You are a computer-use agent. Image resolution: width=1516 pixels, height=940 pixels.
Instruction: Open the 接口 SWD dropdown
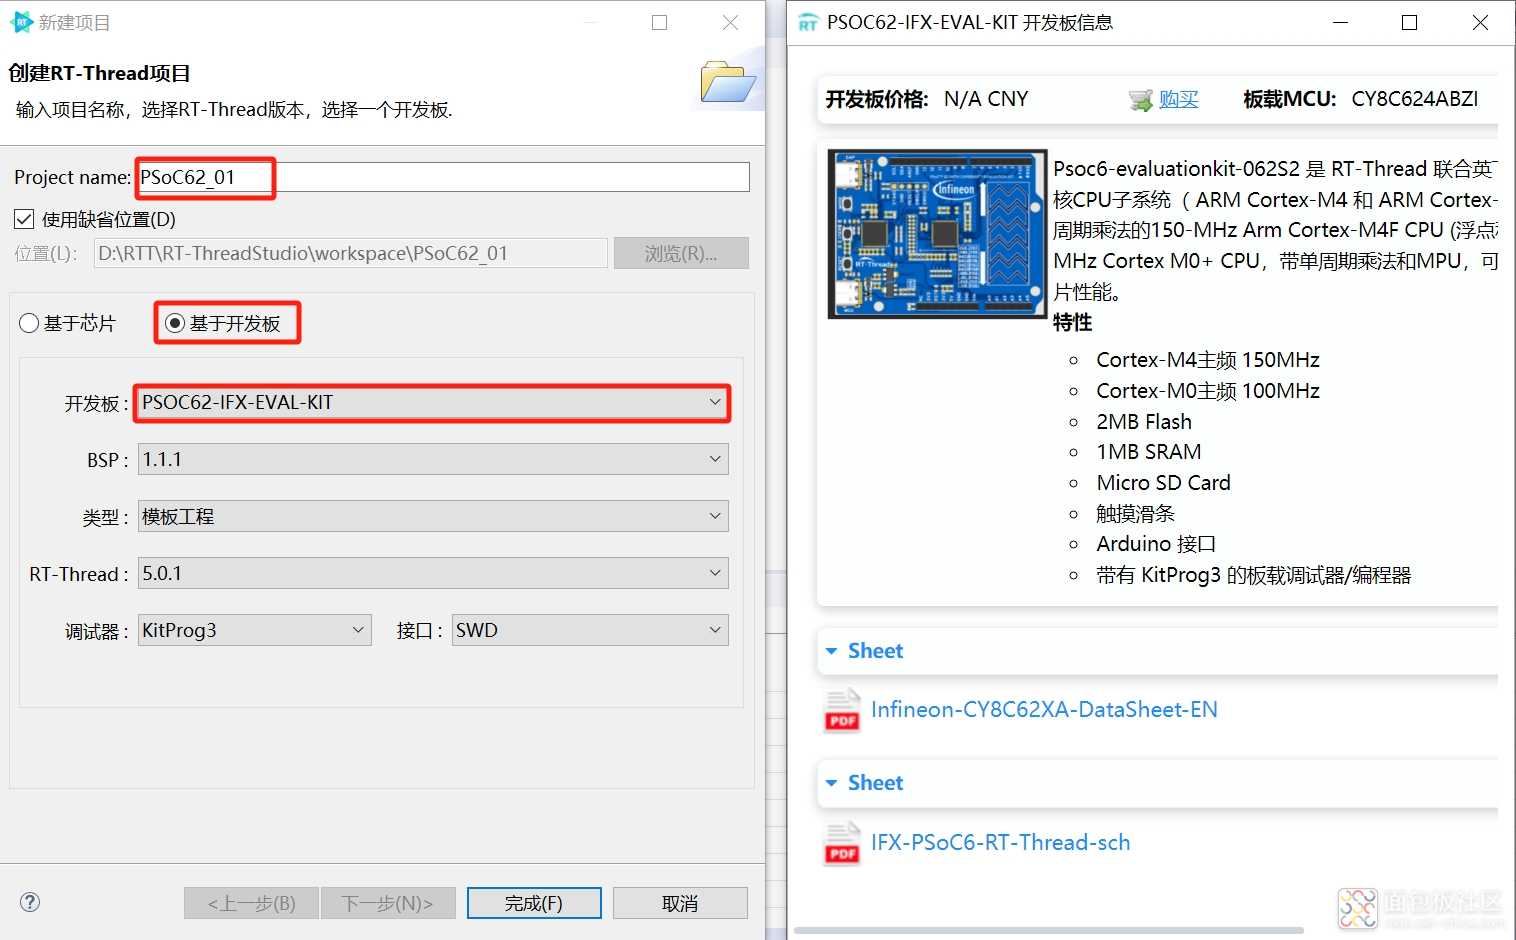pos(590,630)
